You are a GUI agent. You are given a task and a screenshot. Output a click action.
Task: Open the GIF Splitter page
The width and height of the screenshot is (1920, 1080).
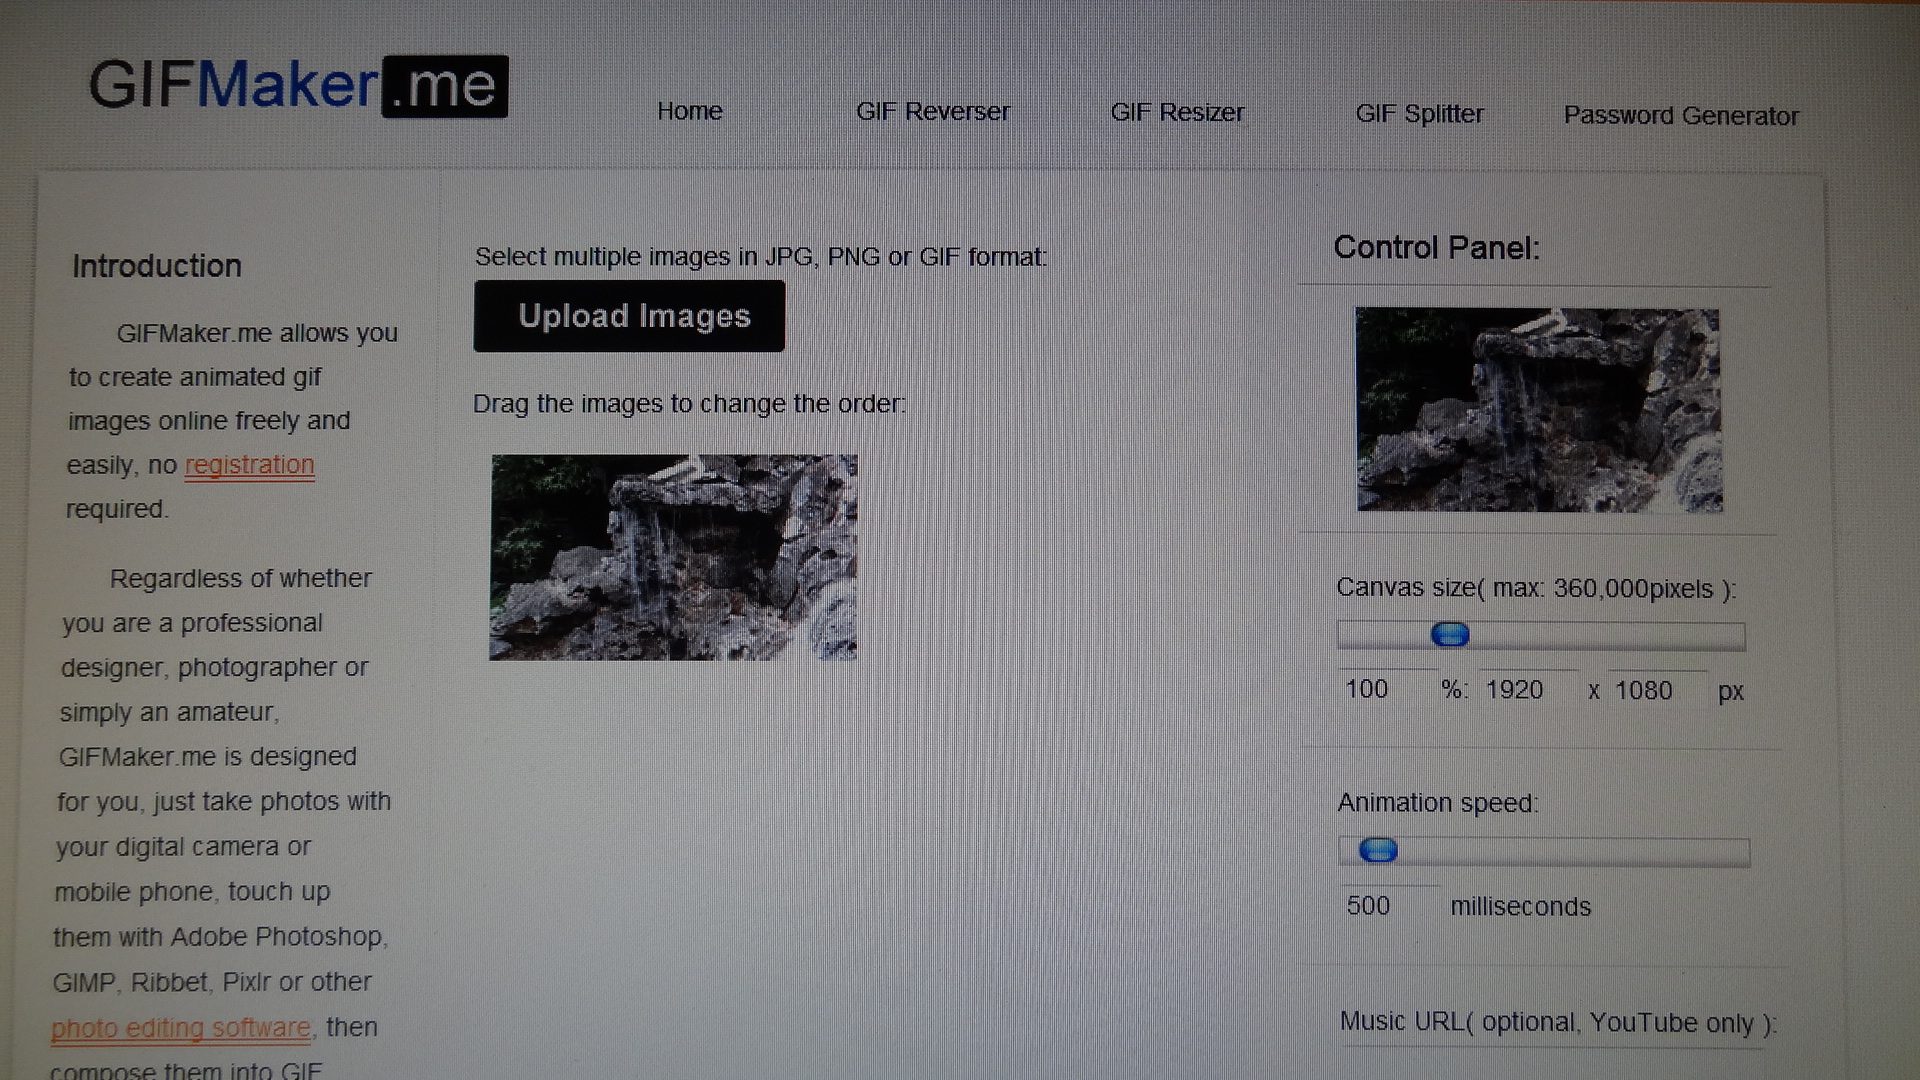(1419, 114)
